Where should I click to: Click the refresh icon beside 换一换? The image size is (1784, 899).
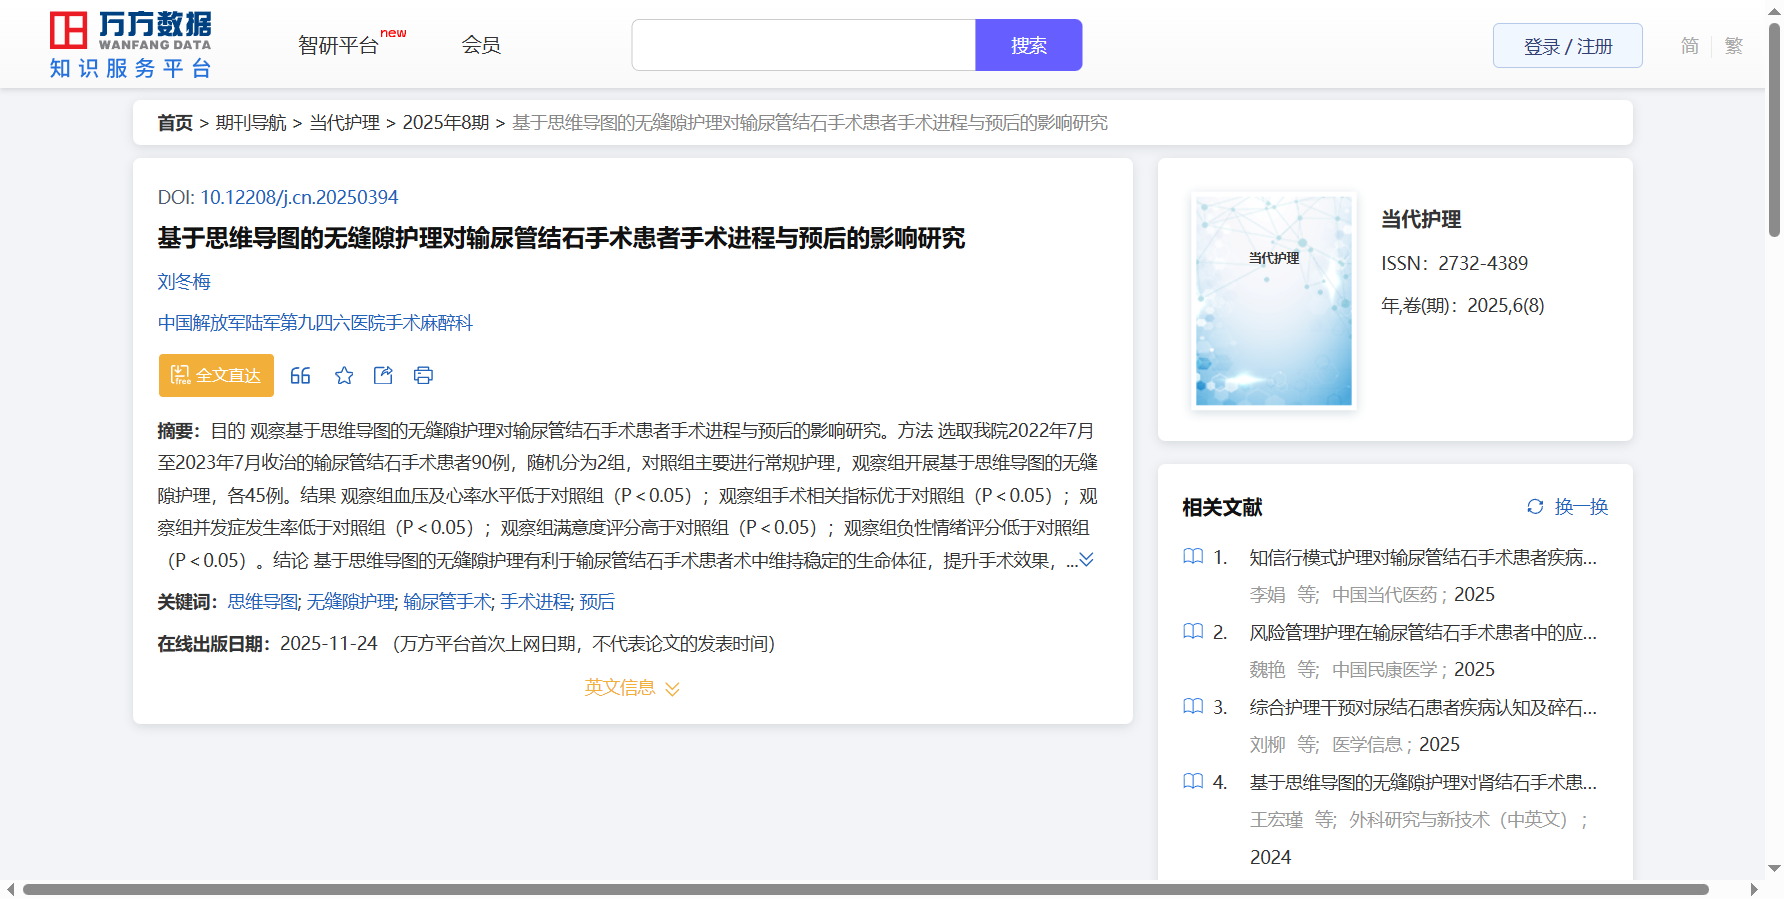tap(1535, 507)
